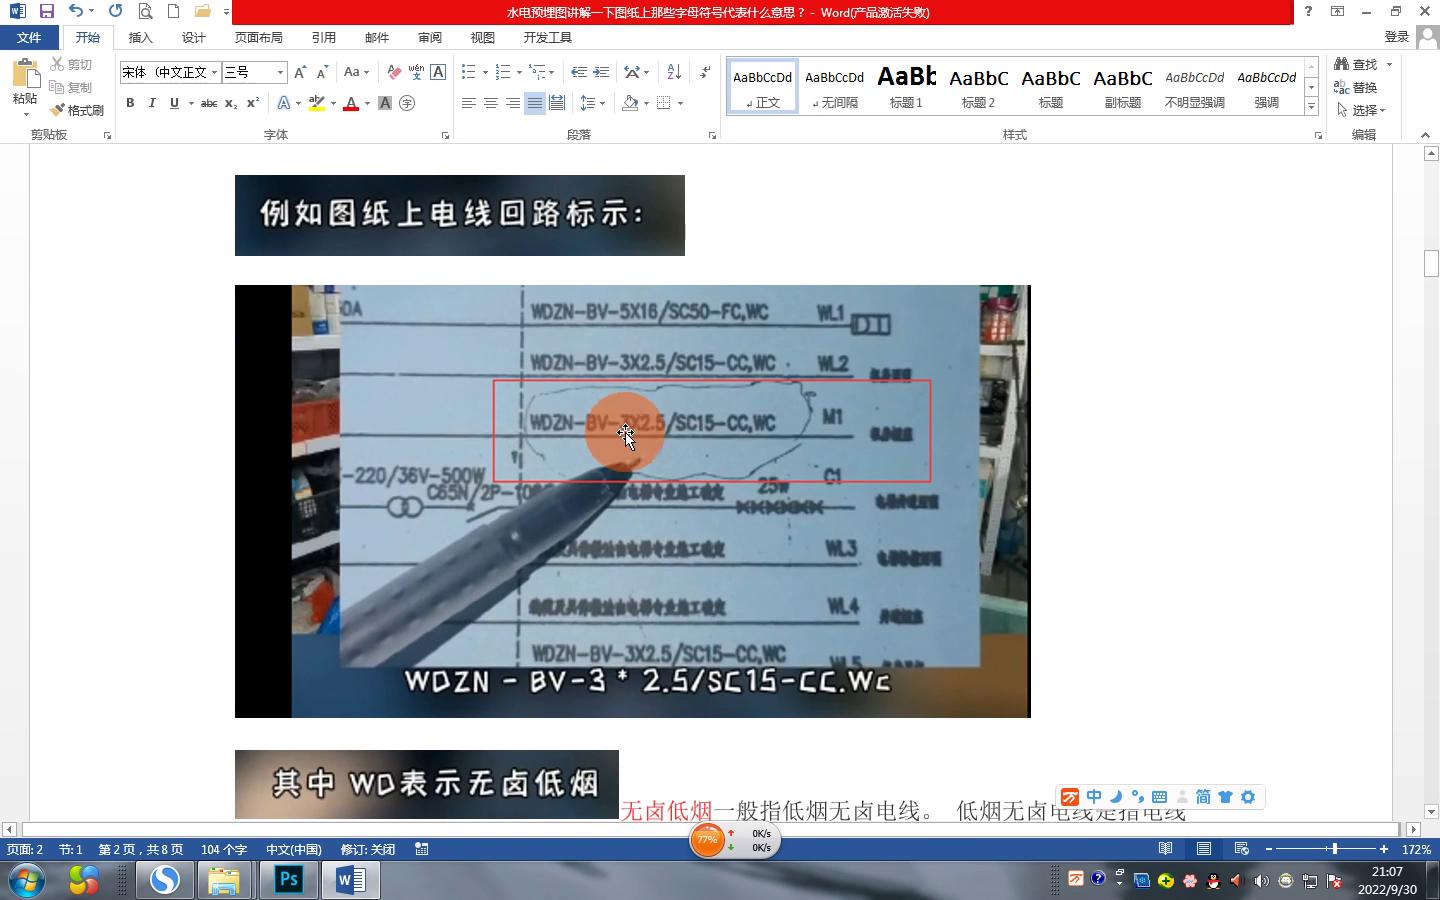This screenshot has width=1440, height=900.
Task: Click the Undo arrow in the quick access toolbar
Action: click(x=76, y=11)
